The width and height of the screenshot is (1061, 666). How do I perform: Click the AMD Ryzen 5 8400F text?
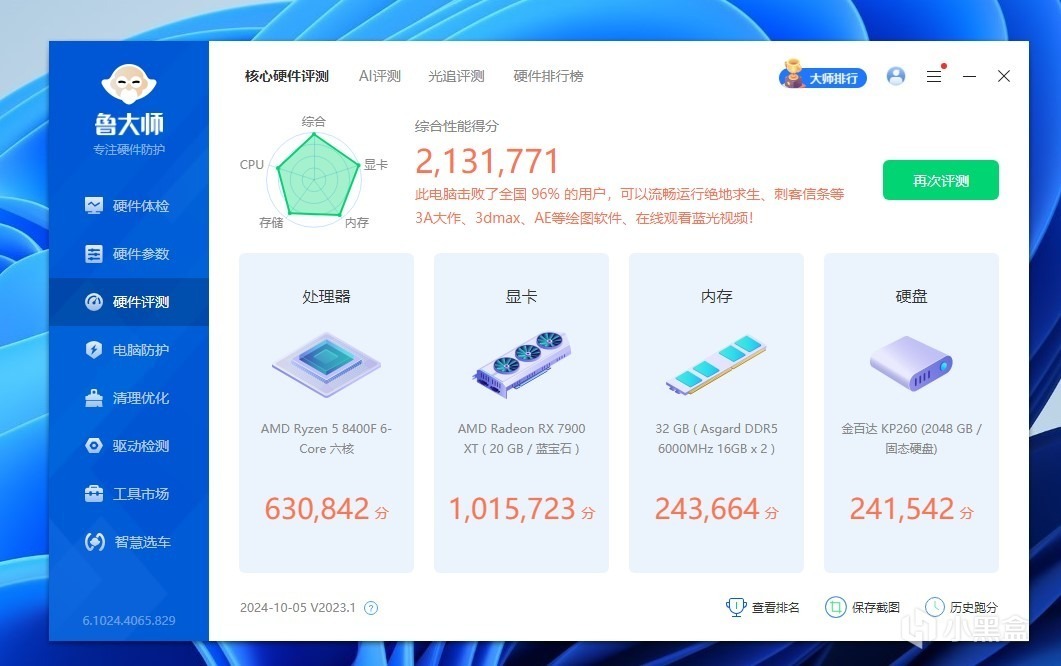(326, 439)
